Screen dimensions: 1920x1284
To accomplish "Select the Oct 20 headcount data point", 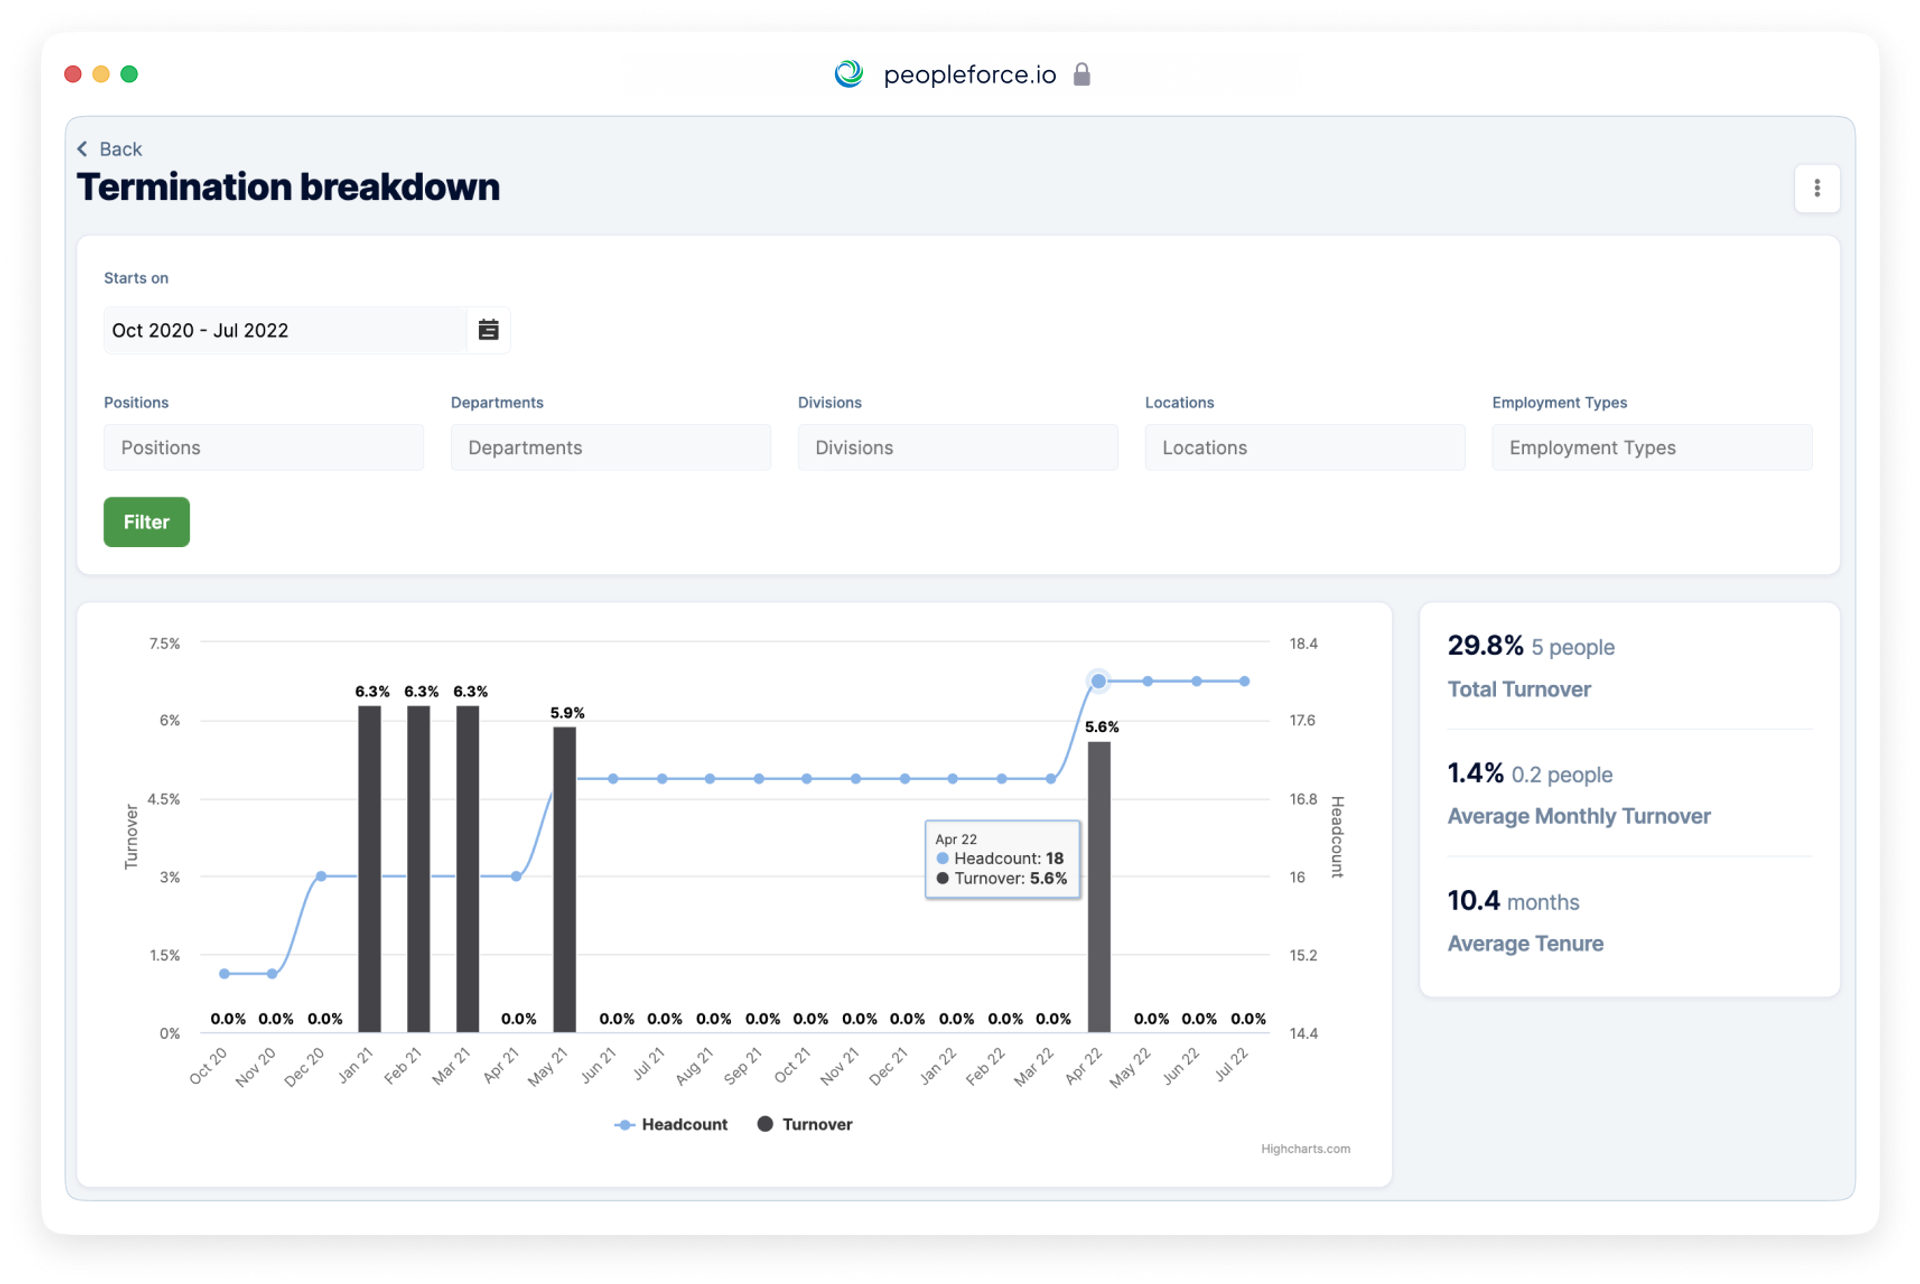I will point(224,973).
